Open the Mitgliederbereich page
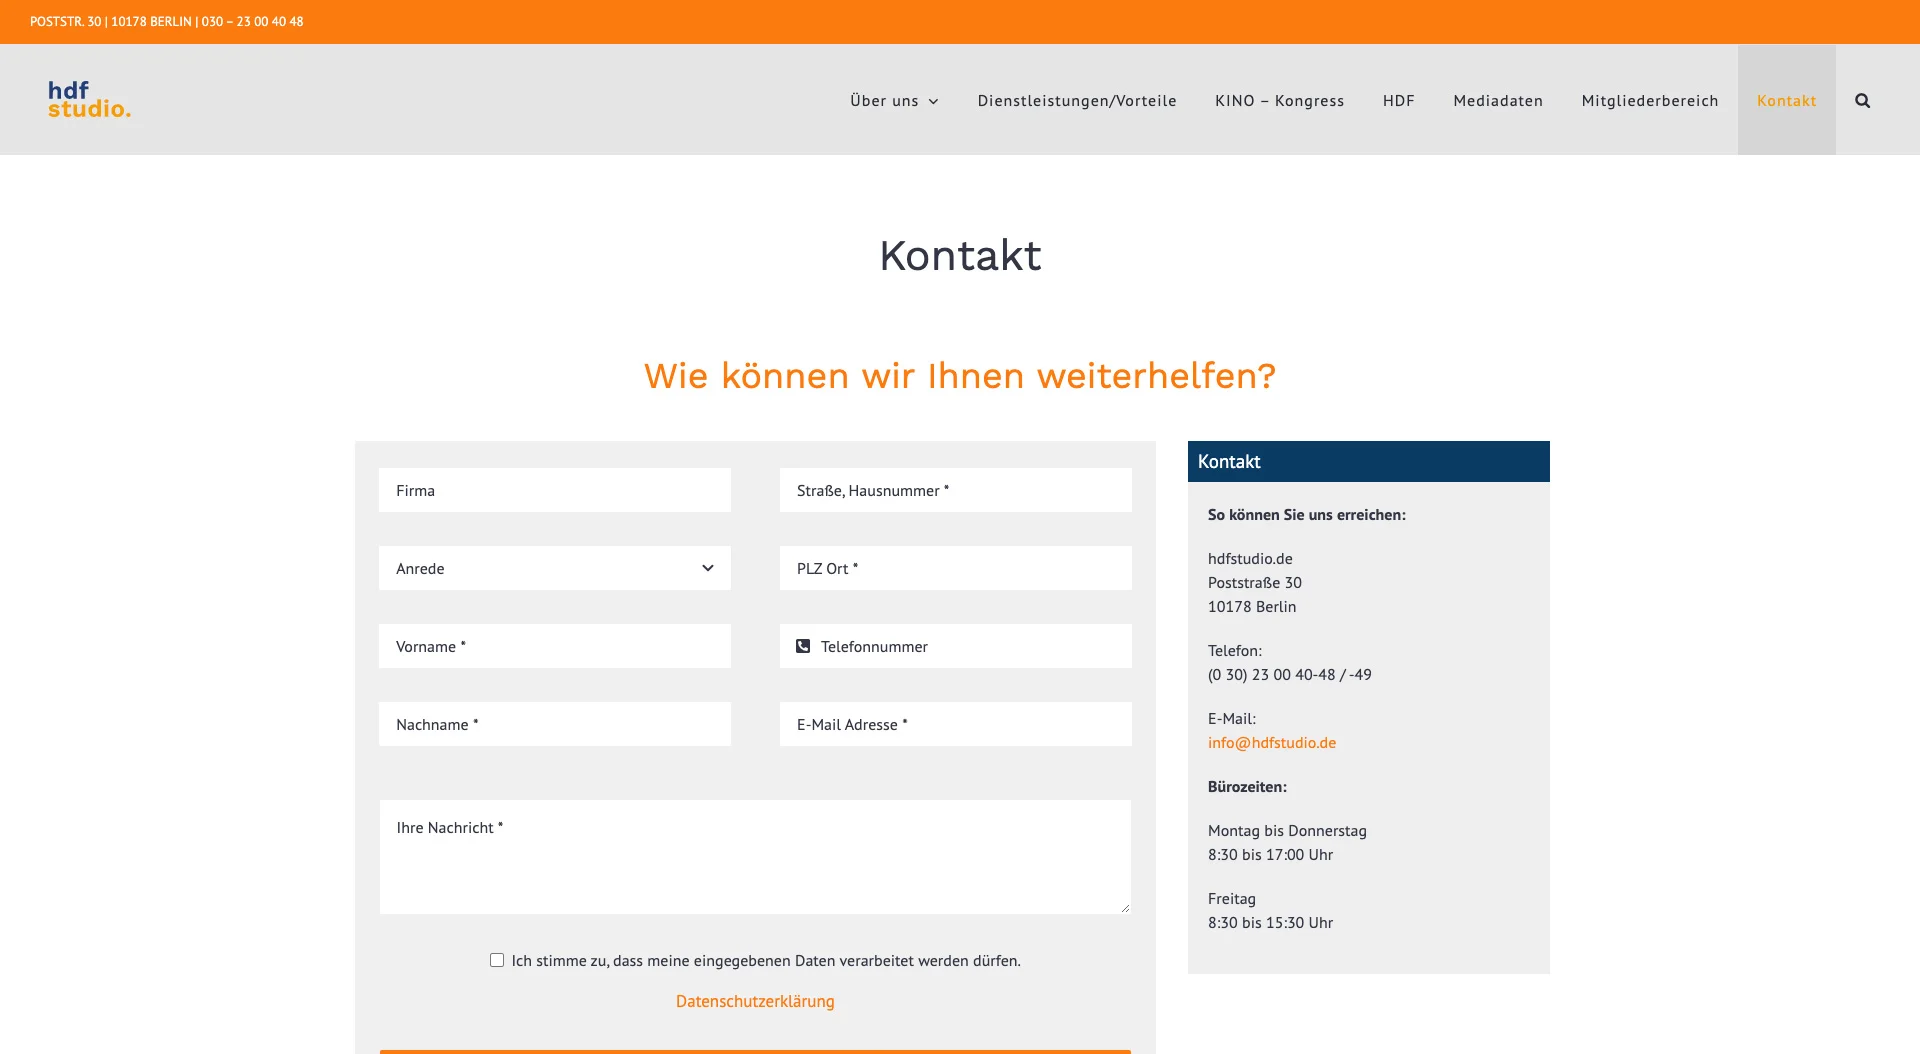Image resolution: width=1920 pixels, height=1054 pixels. tap(1649, 100)
